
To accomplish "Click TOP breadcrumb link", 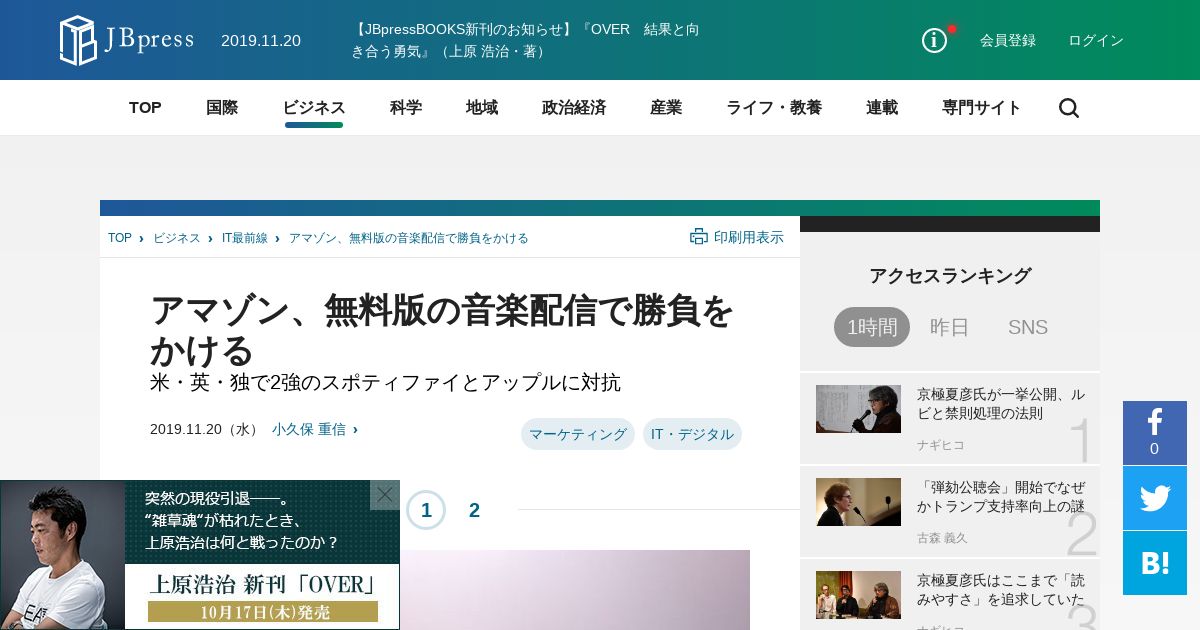I will pyautogui.click(x=120, y=238).
